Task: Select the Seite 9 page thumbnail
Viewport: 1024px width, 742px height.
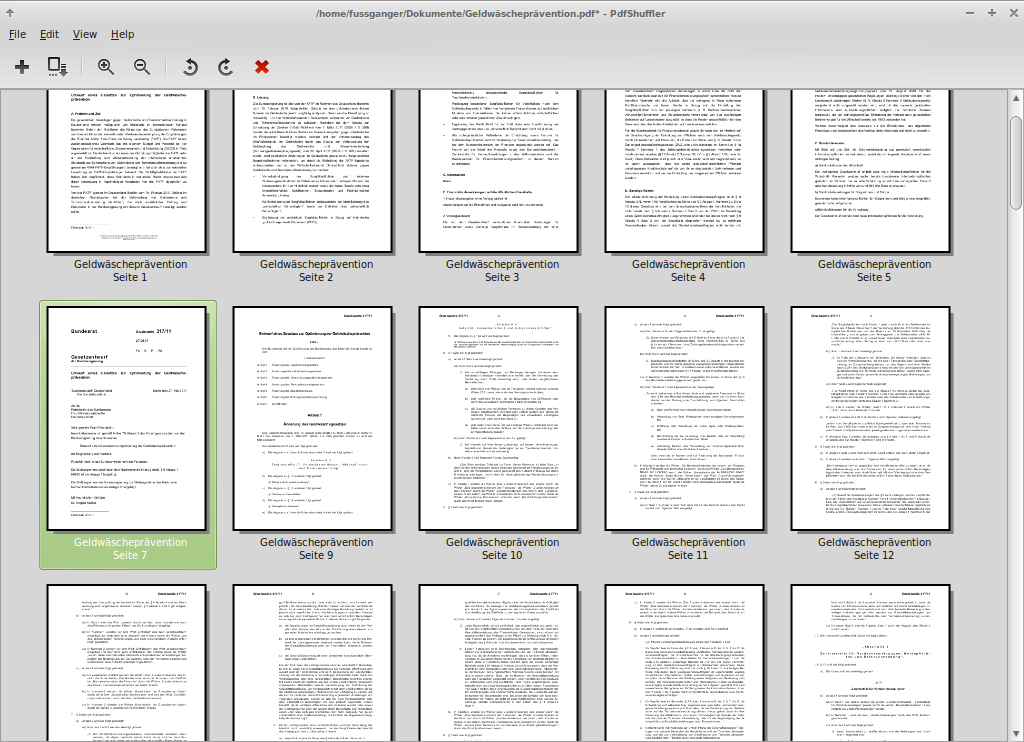Action: point(313,419)
